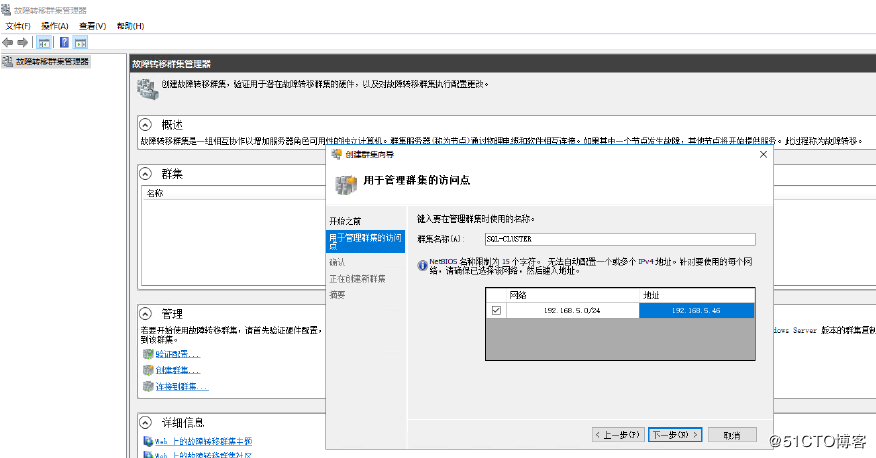
Task: Click the show/hide console tree toolbar icon
Action: coord(44,42)
